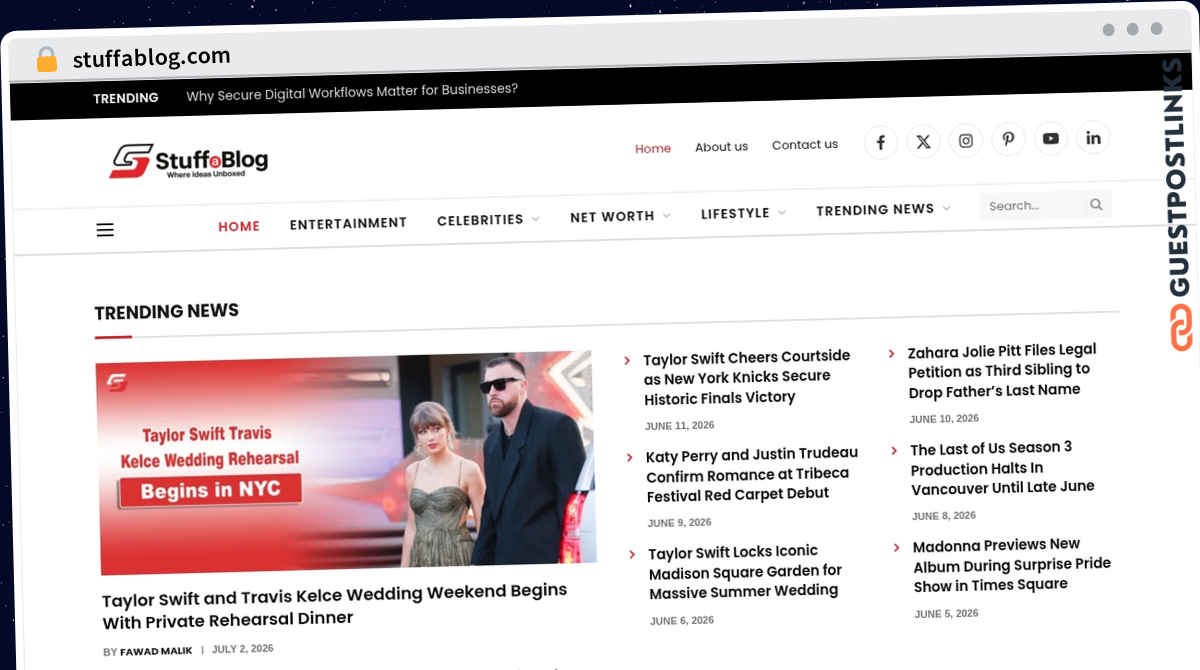The height and width of the screenshot is (670, 1200).
Task: Open the Taylor Swift Travis Kelce wedding thumbnail
Action: point(346,465)
